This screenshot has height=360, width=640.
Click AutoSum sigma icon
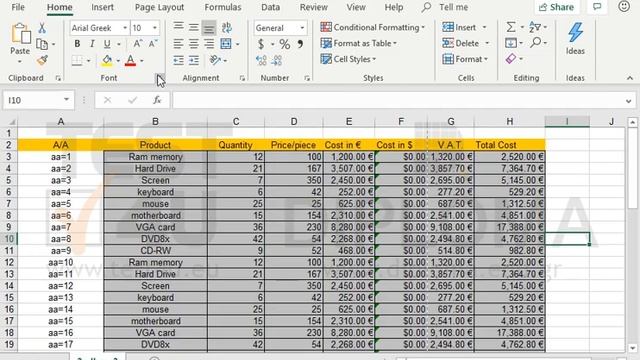(511, 27)
